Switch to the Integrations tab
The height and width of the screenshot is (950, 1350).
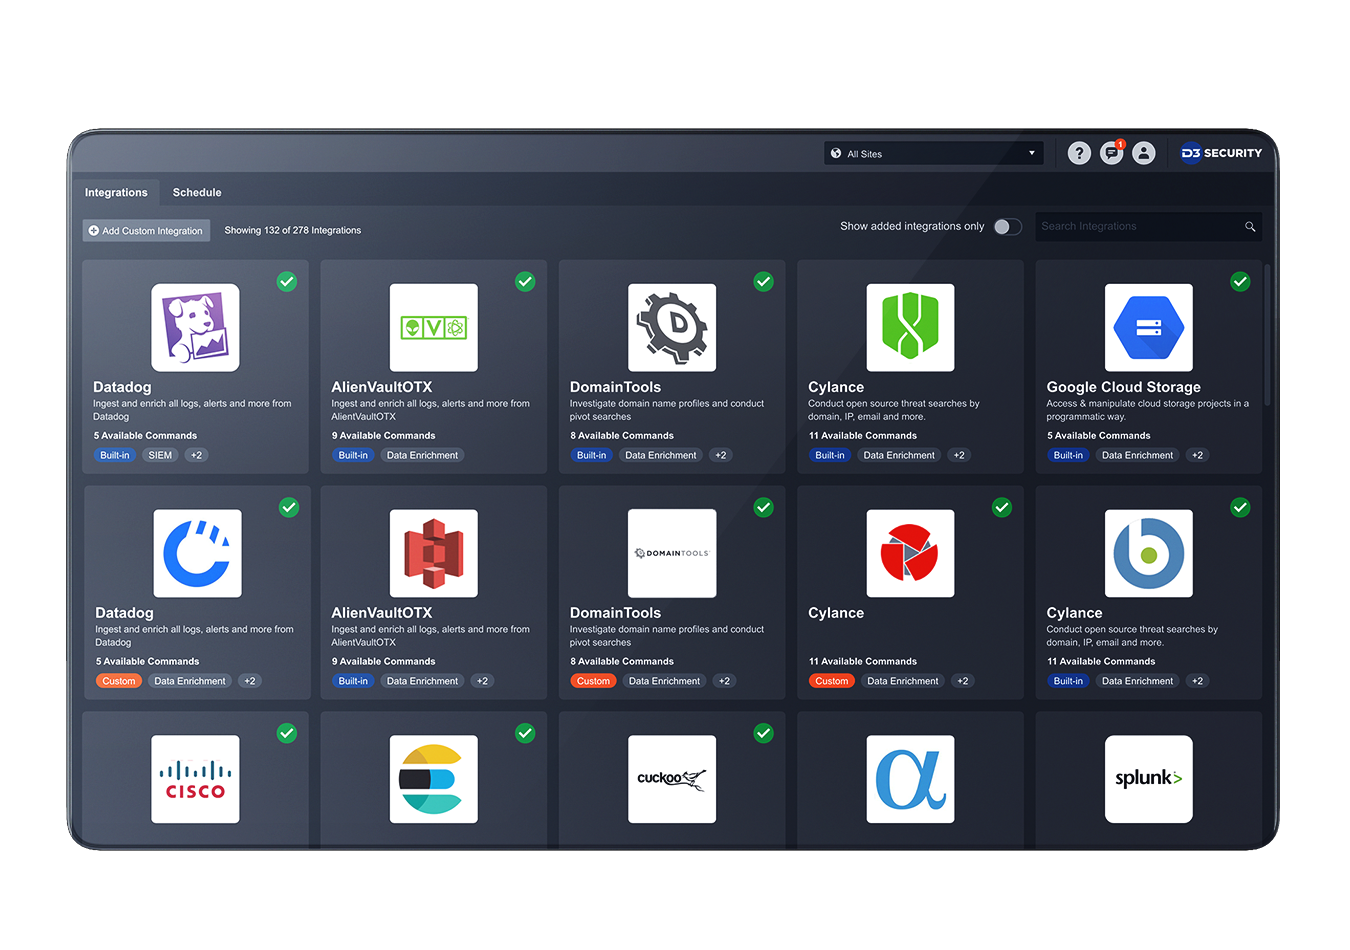116,192
